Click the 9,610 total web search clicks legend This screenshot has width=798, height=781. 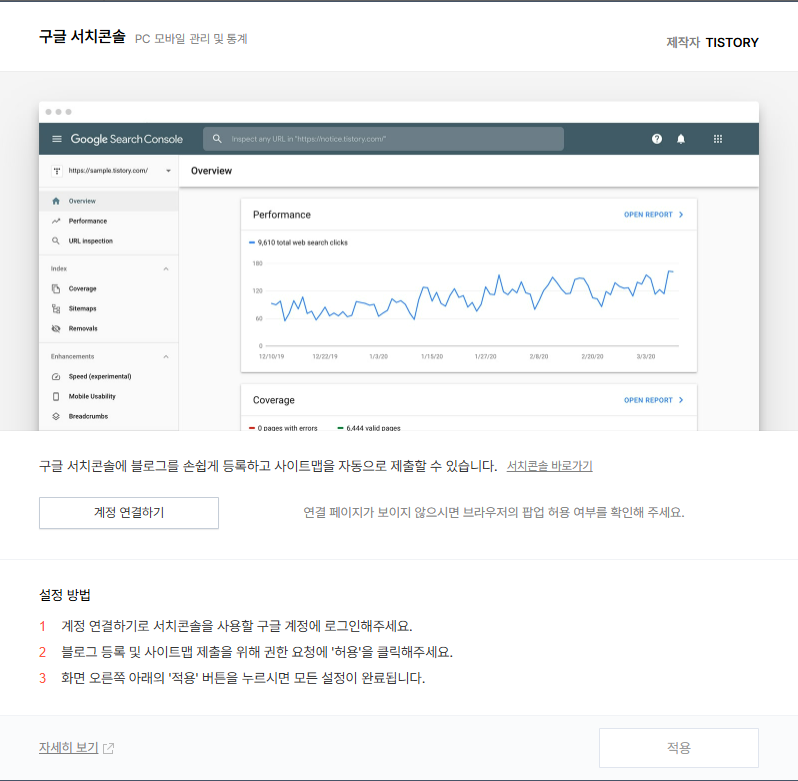click(x=298, y=243)
